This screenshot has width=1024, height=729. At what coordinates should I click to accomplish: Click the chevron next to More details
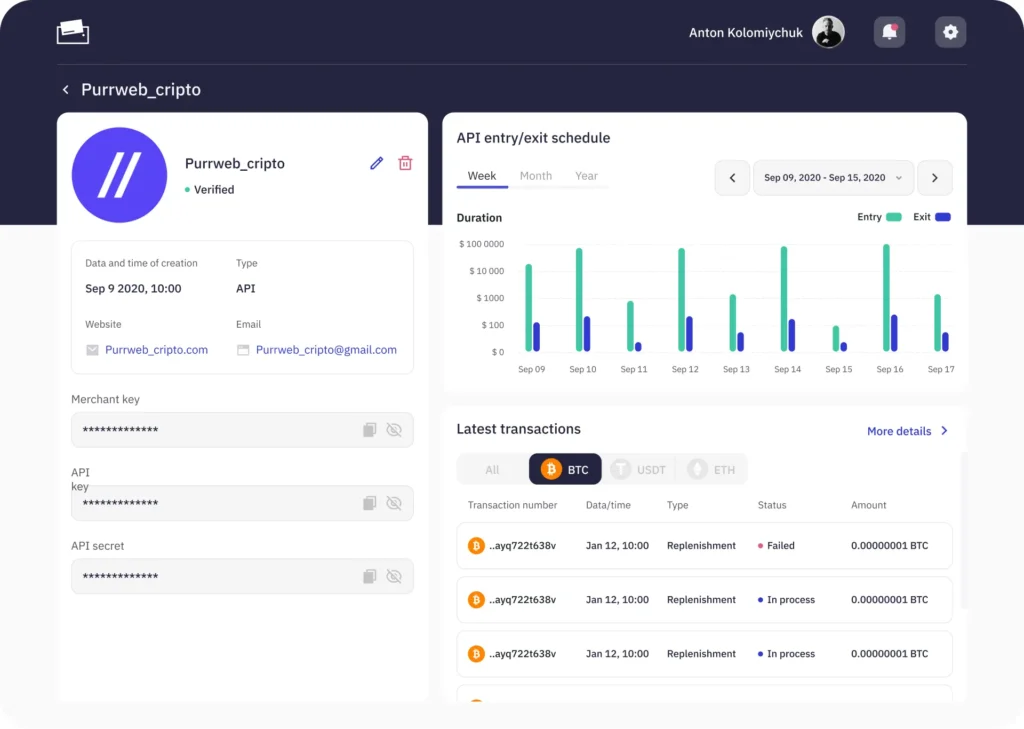(x=944, y=430)
